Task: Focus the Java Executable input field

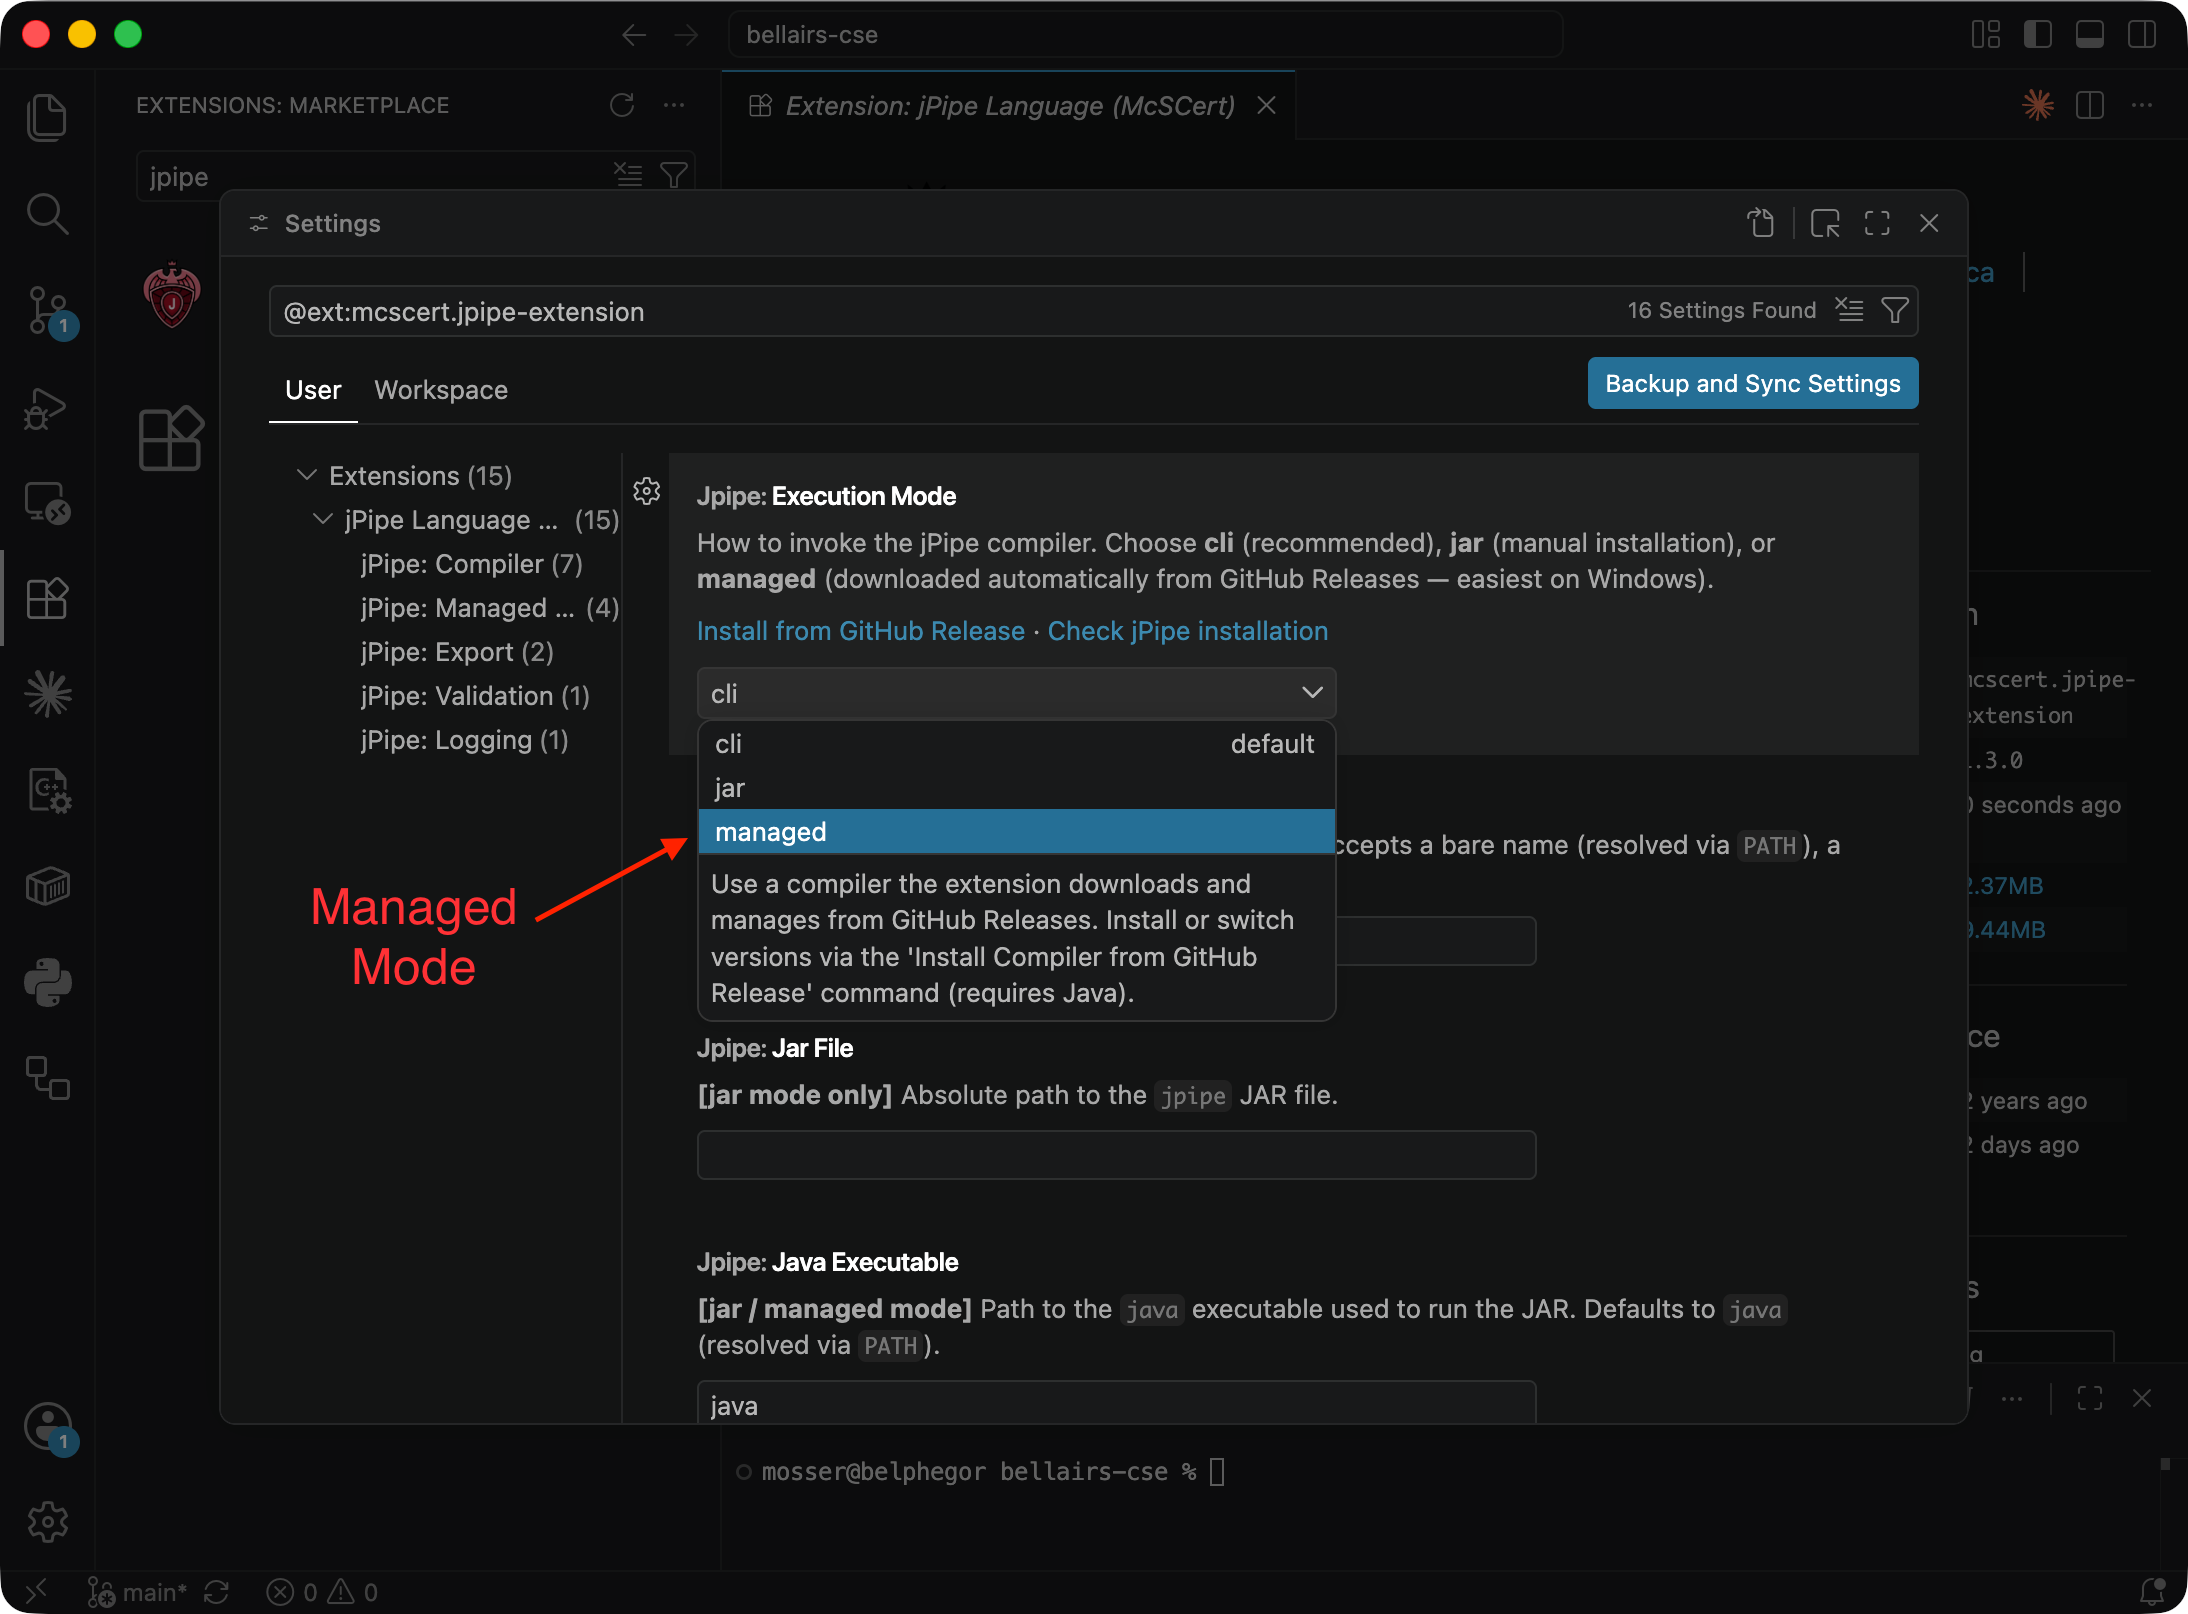Action: coord(1116,1403)
